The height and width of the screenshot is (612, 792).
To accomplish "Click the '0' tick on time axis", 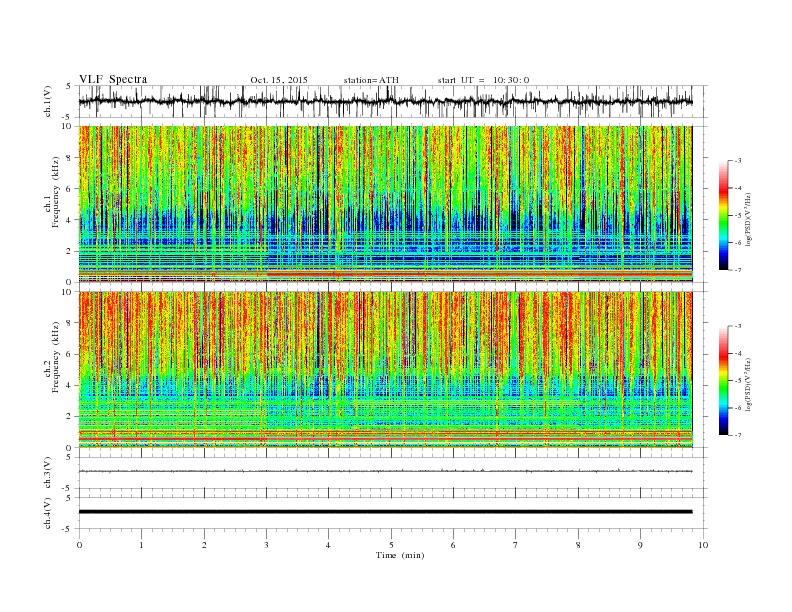I will [79, 545].
